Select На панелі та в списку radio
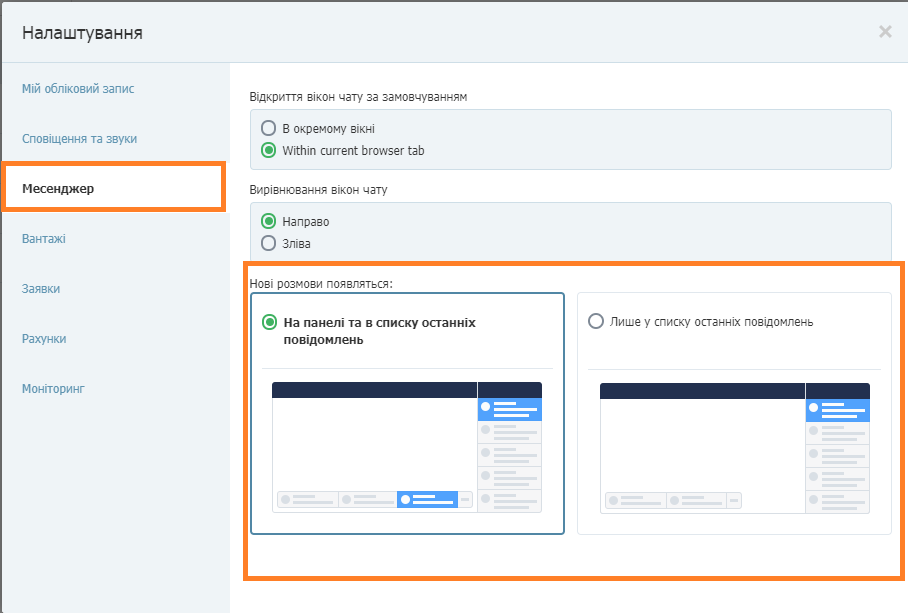The height and width of the screenshot is (613, 908). [269, 322]
